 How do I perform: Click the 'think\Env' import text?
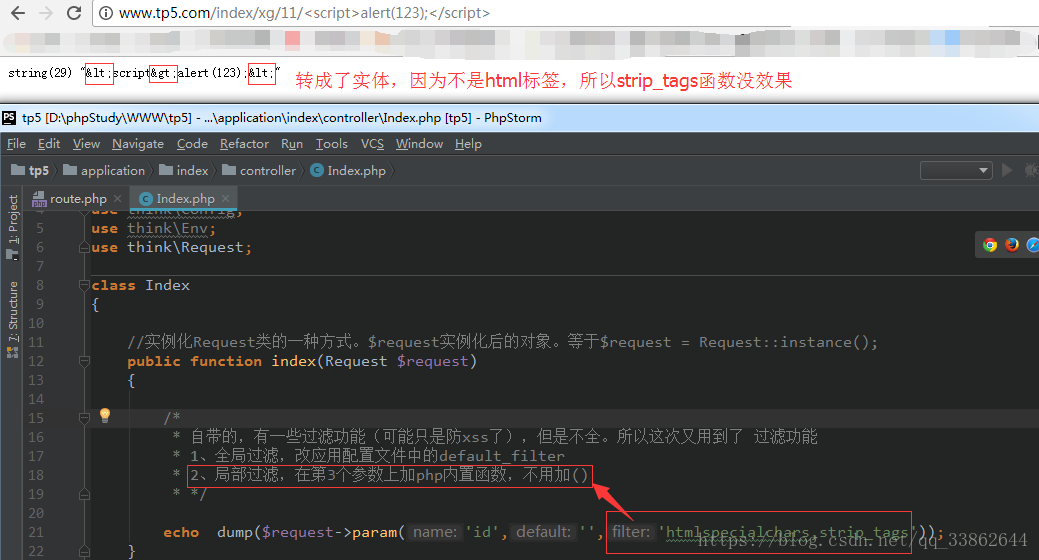click(x=168, y=229)
